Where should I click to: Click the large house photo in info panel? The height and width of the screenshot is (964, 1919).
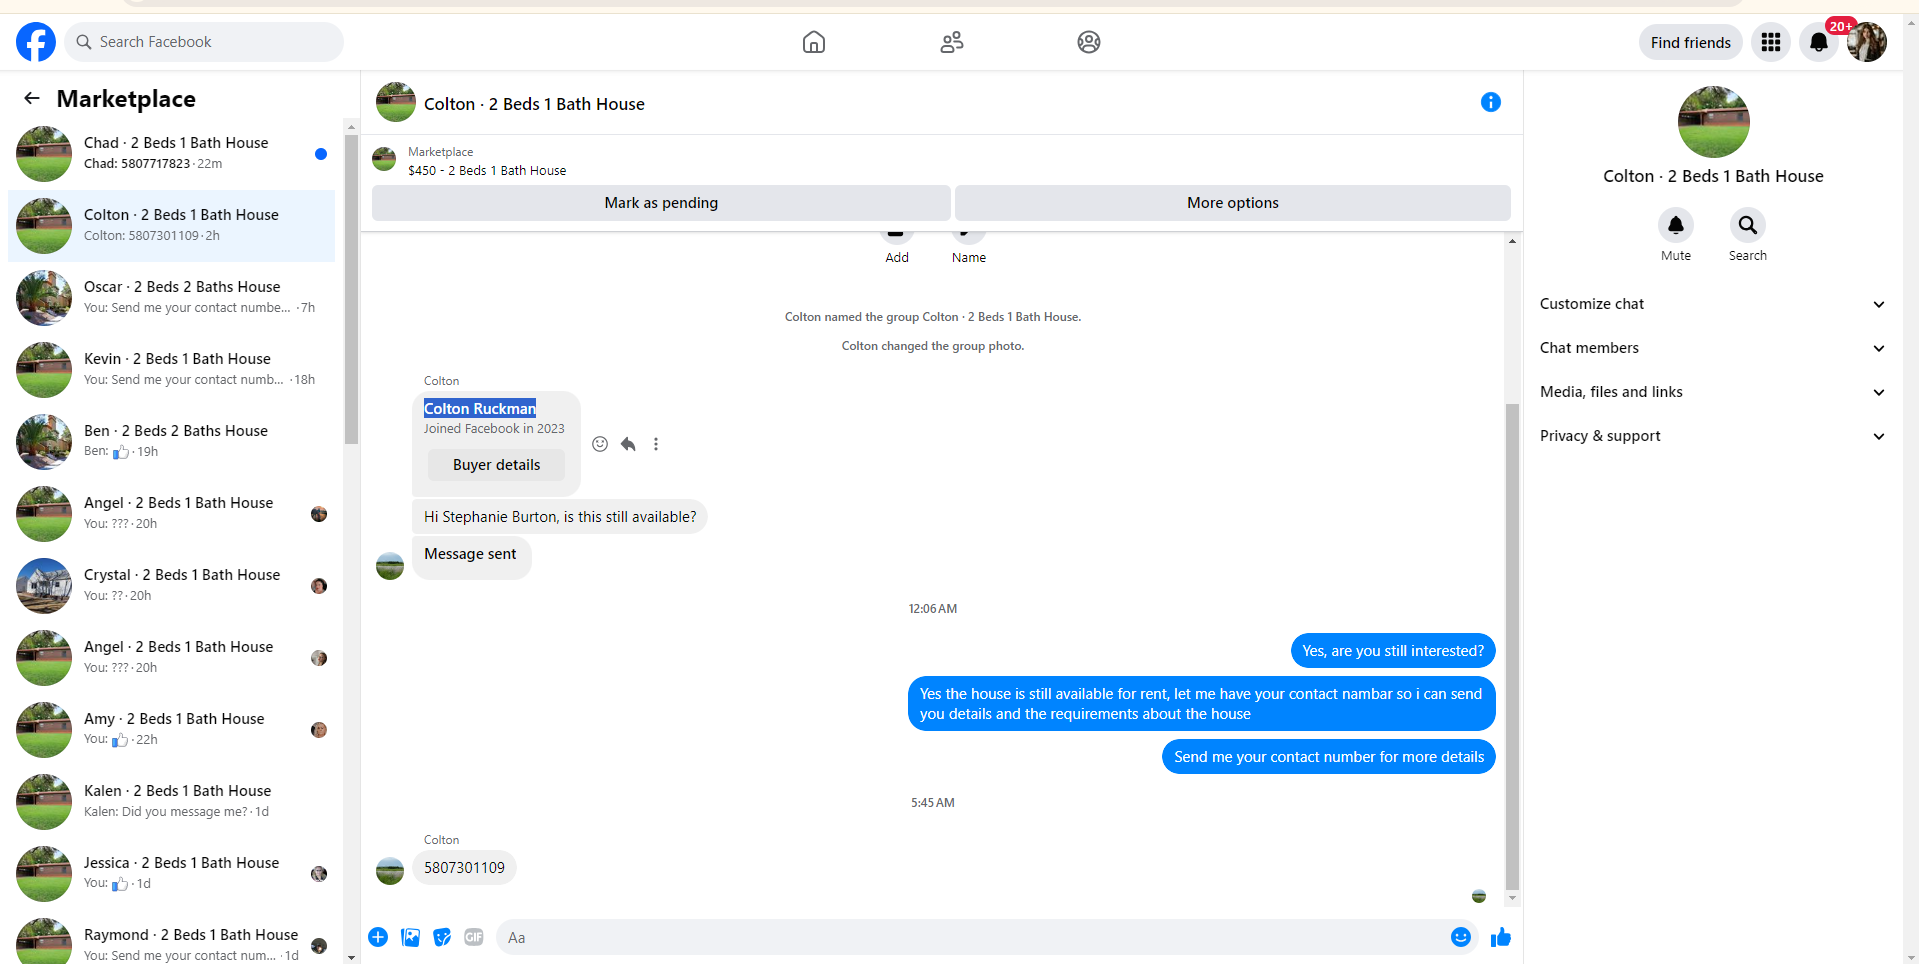click(x=1714, y=122)
